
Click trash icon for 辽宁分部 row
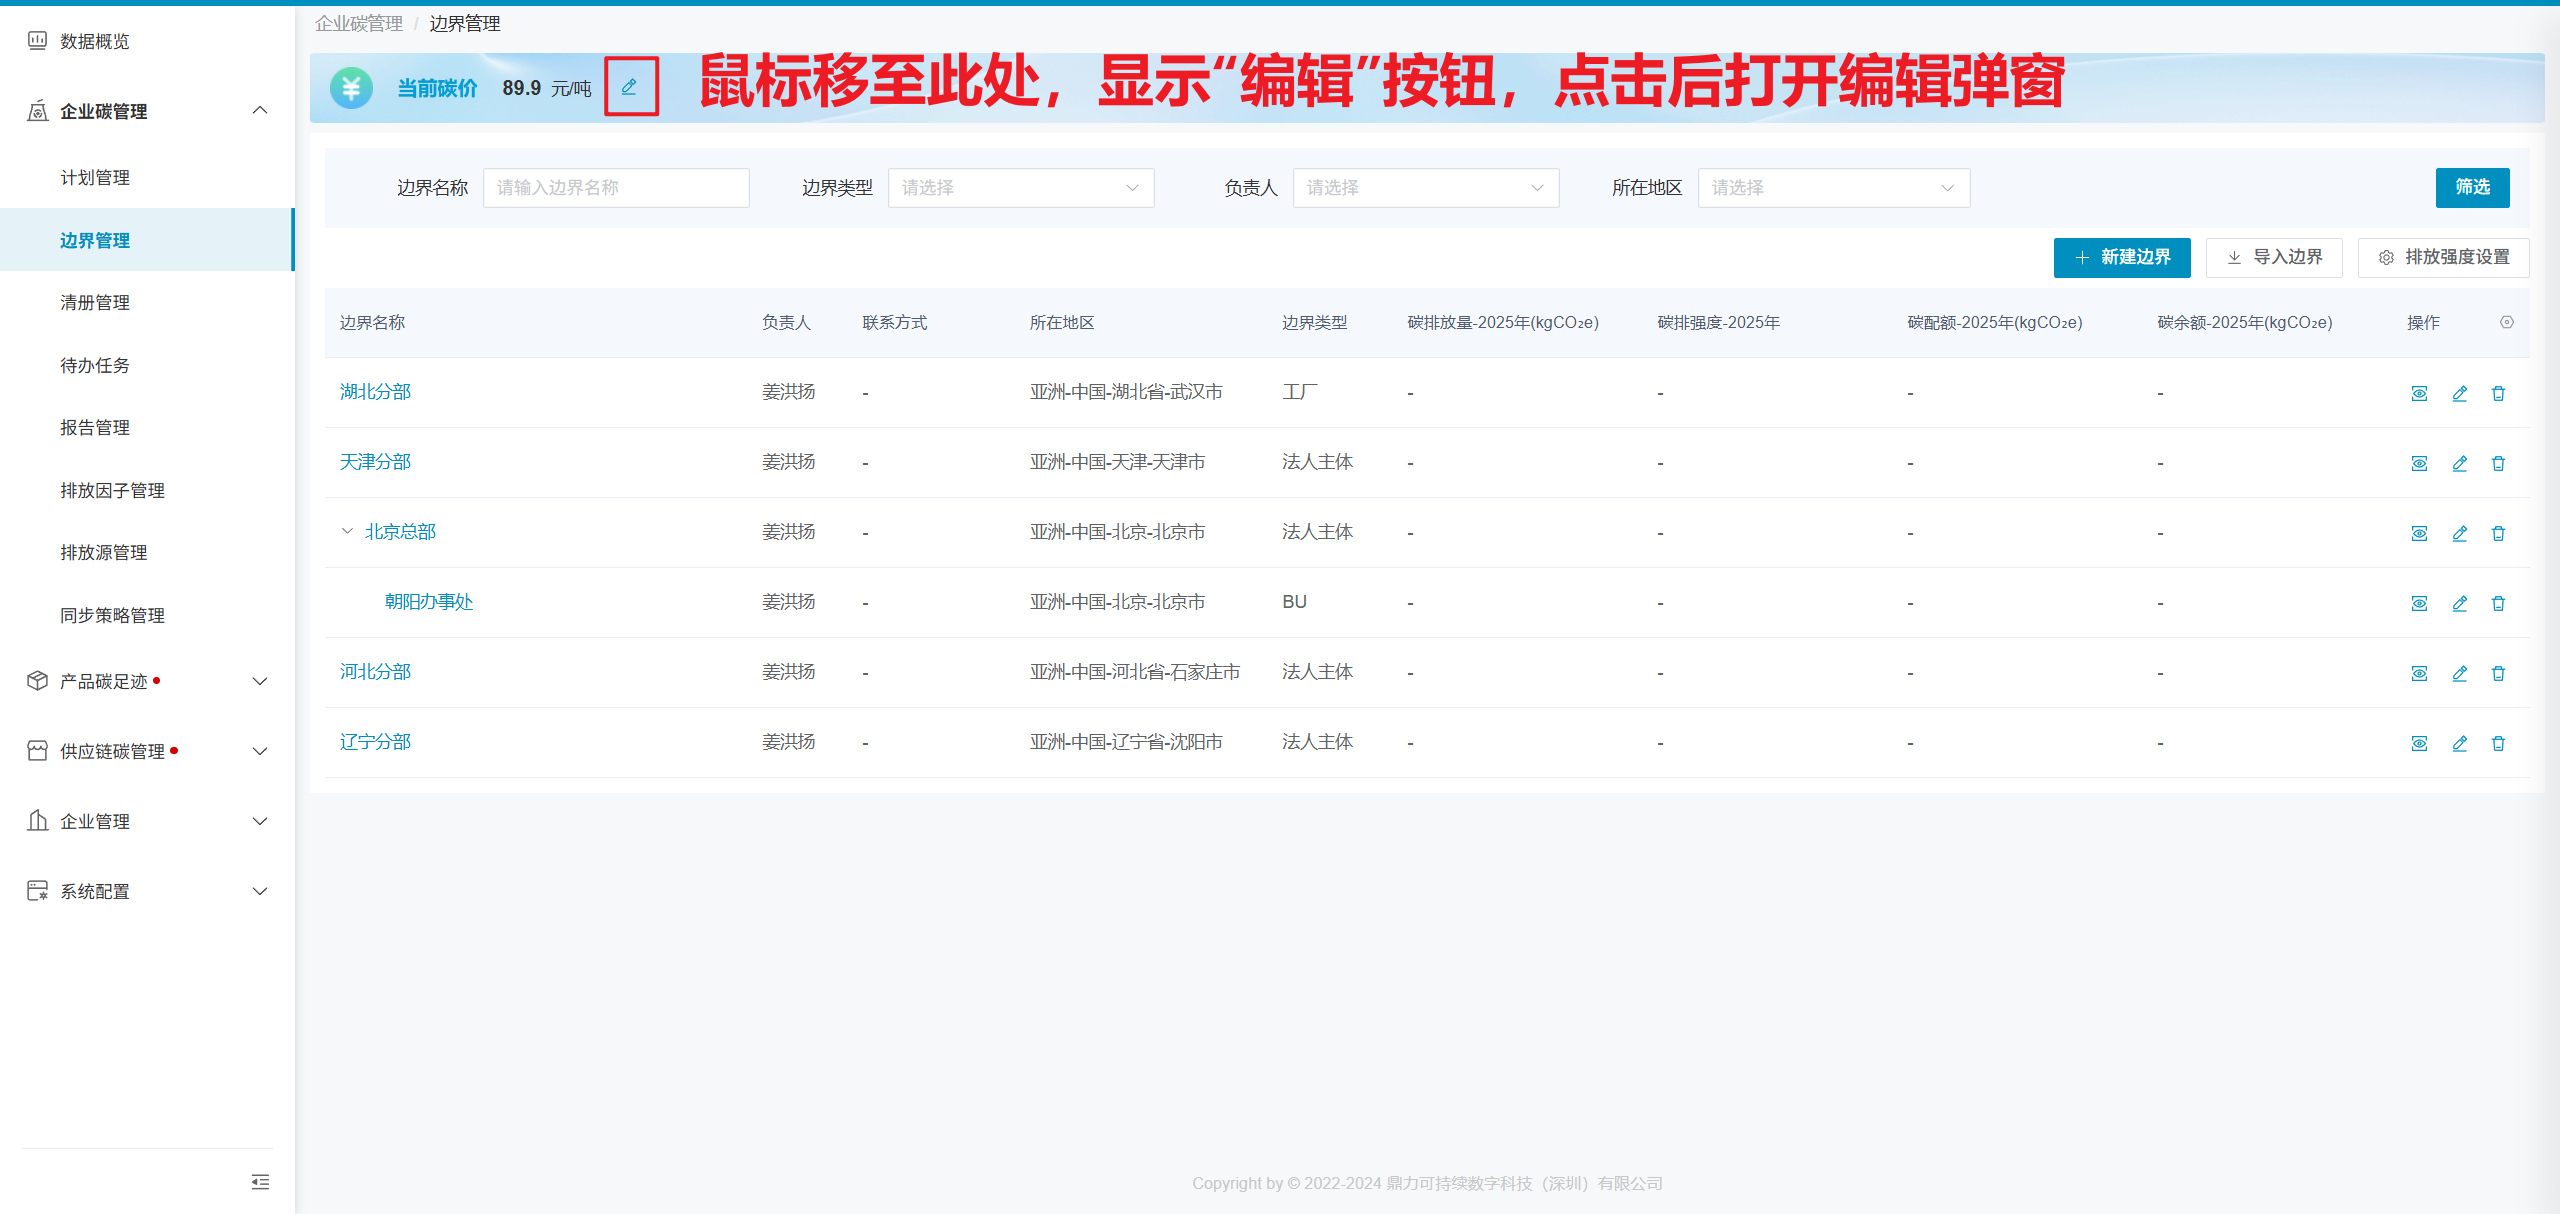(2498, 743)
